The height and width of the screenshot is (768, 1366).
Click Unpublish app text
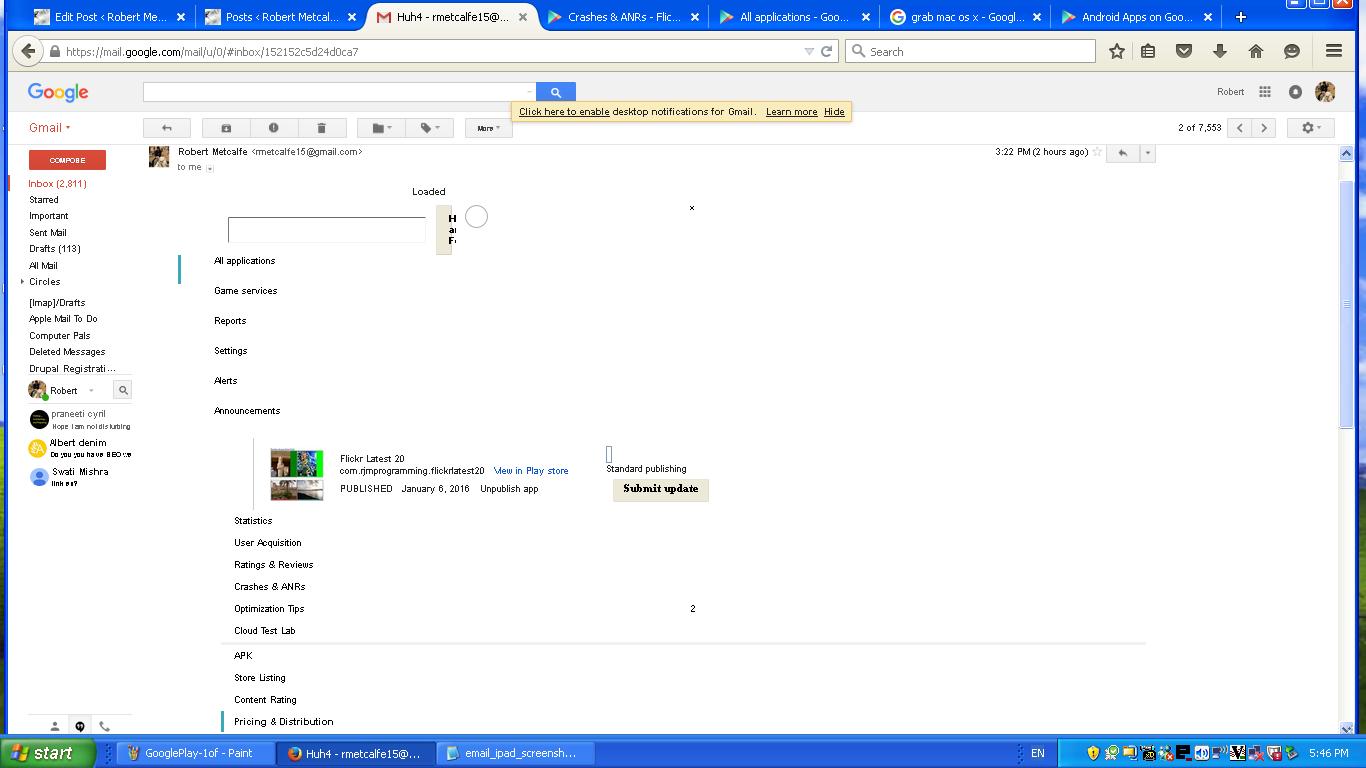click(x=509, y=489)
